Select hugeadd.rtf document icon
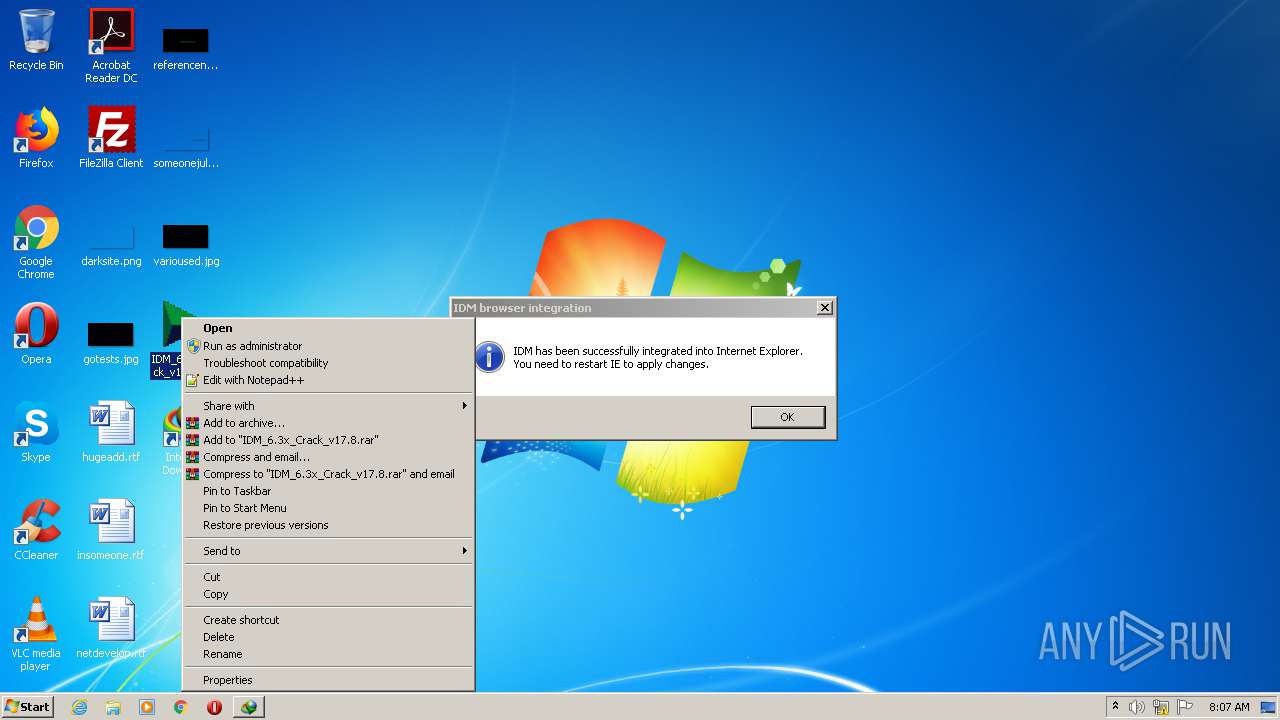Viewport: 1280px width, 720px height. 111,432
